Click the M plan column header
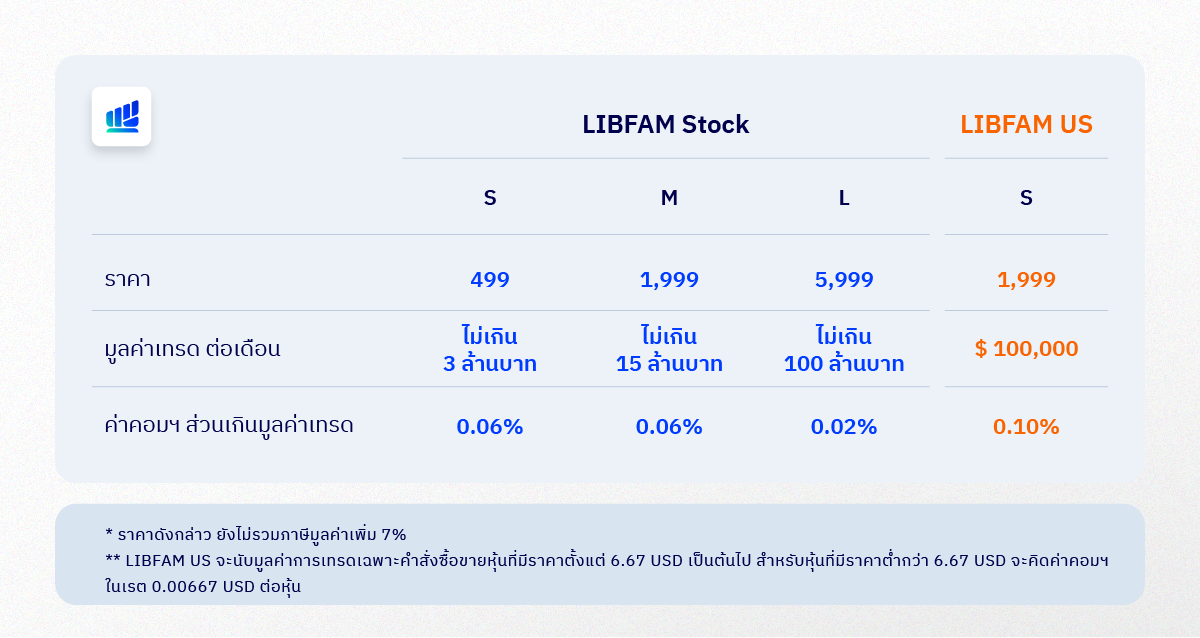The image size is (1200, 638). click(669, 198)
